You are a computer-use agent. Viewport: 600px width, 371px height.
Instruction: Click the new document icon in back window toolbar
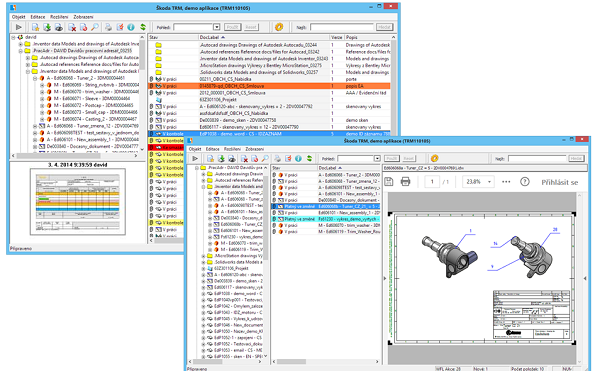pyautogui.click(x=35, y=27)
